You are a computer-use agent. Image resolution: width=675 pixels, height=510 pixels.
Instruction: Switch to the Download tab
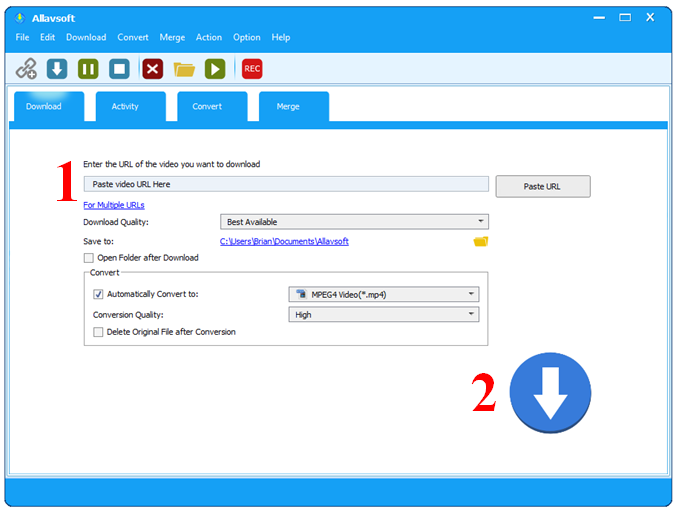pos(49,107)
